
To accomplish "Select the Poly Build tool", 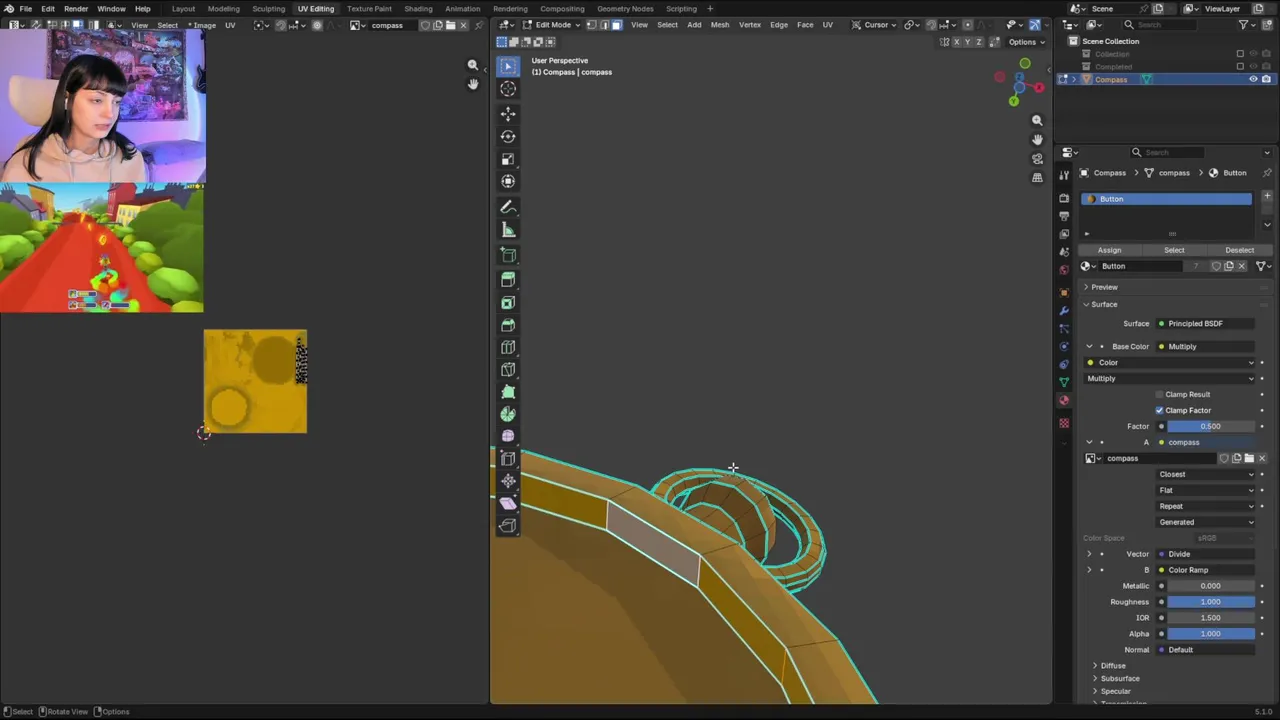I will pos(508,392).
